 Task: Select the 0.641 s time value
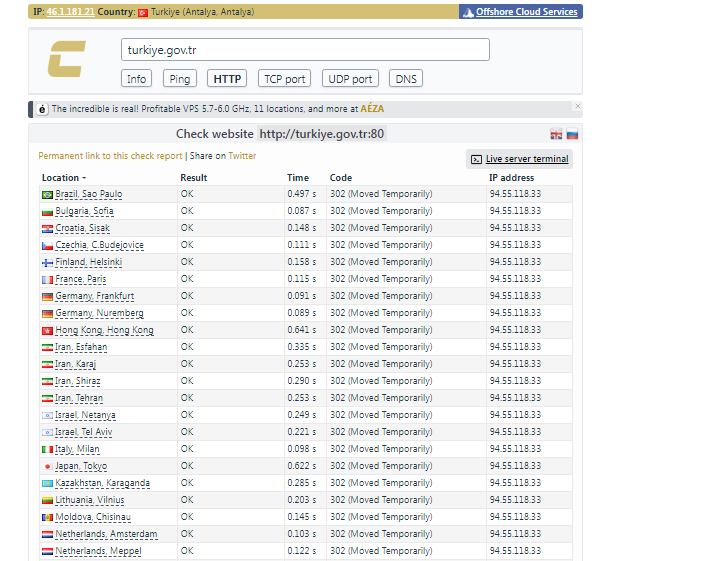pyautogui.click(x=302, y=330)
